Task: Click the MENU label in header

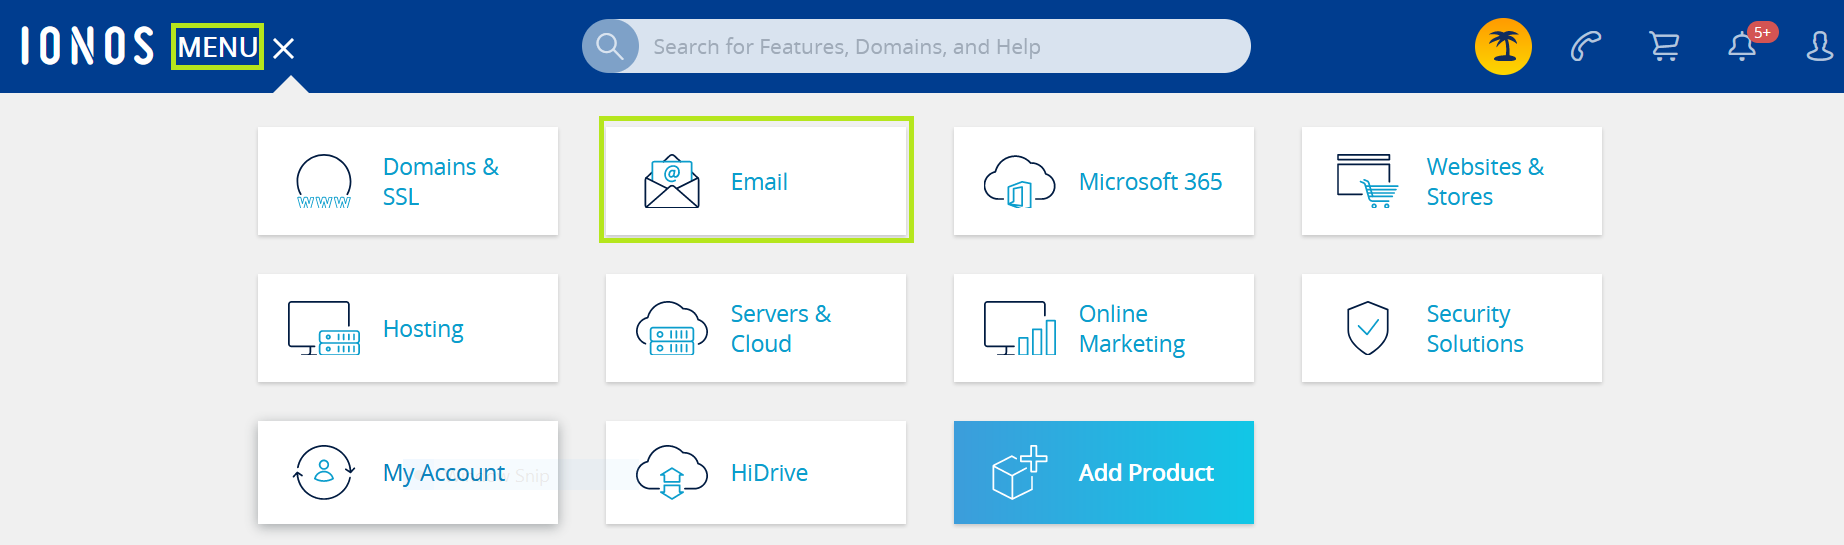Action: 217,47
